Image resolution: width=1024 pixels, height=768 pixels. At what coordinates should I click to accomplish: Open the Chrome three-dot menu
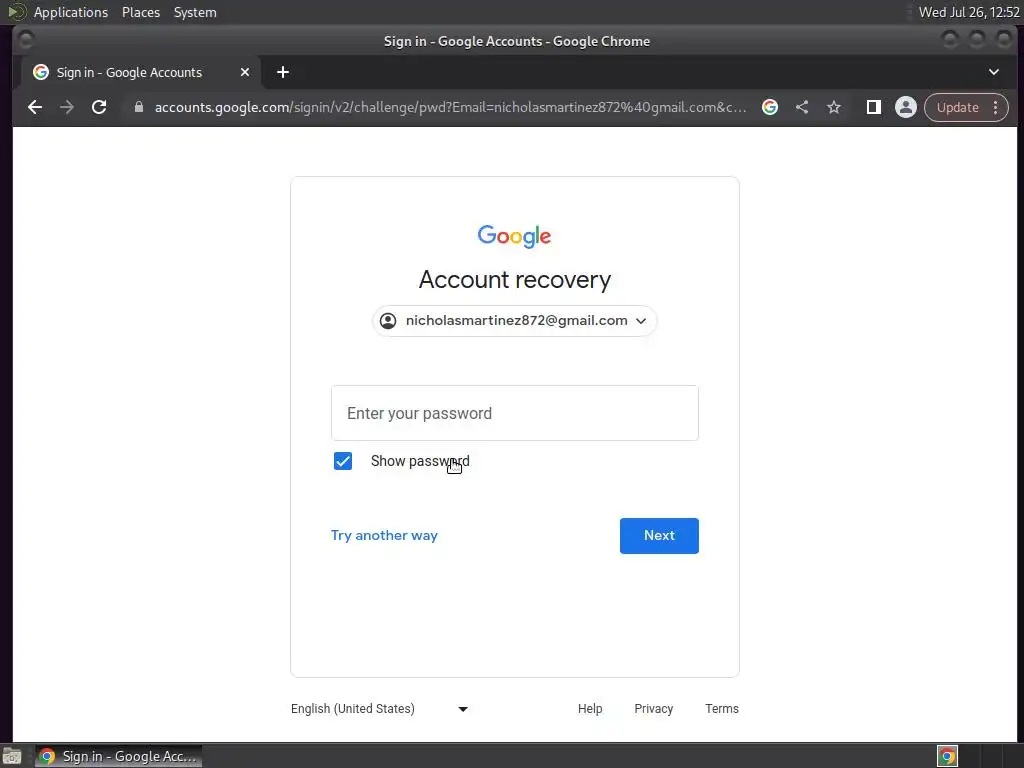[995, 107]
